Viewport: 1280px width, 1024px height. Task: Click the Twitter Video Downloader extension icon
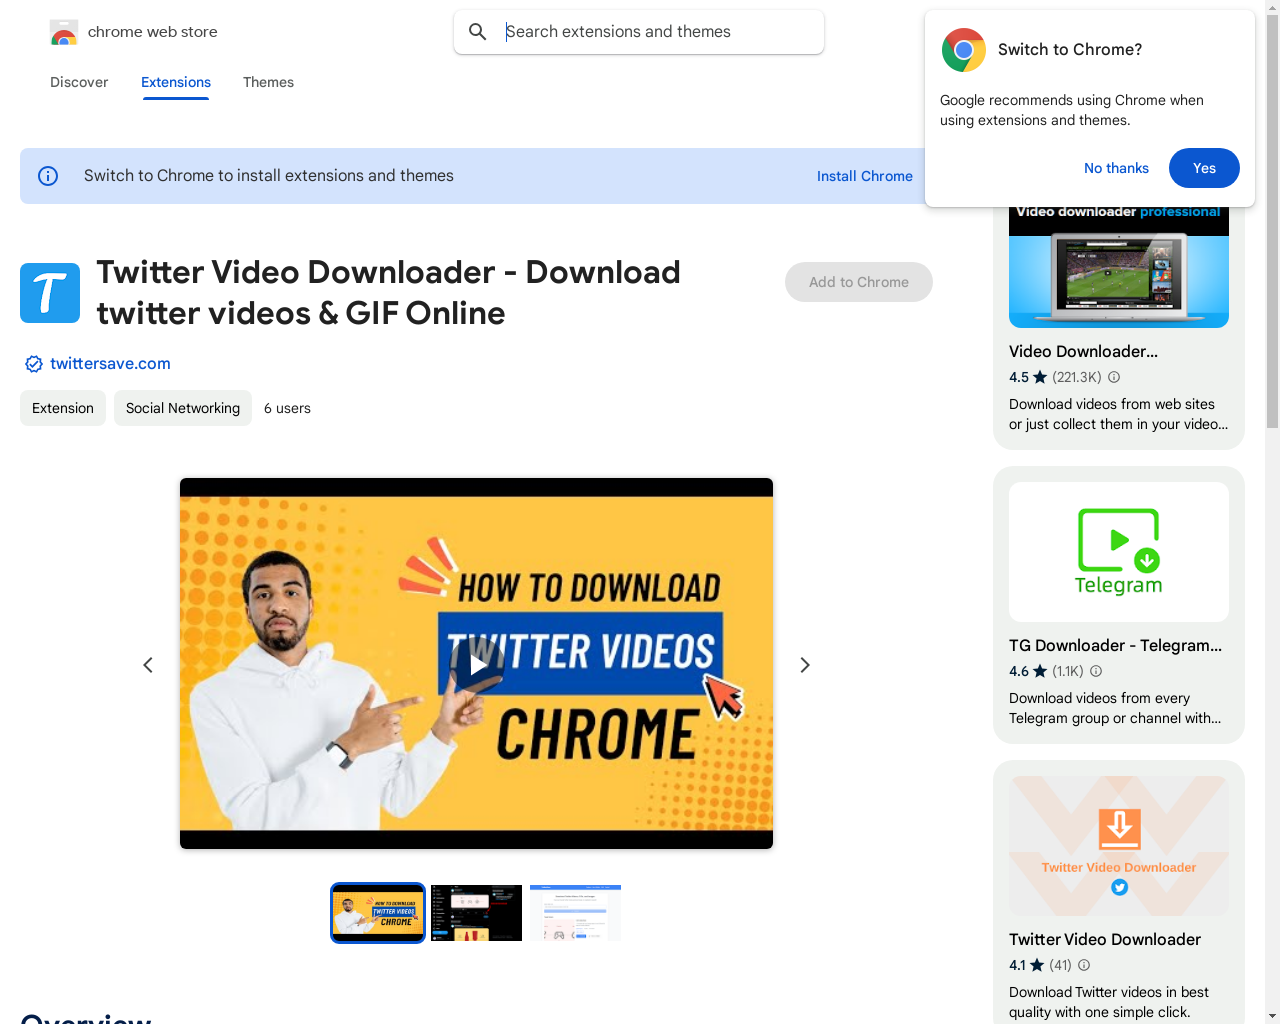pos(50,293)
